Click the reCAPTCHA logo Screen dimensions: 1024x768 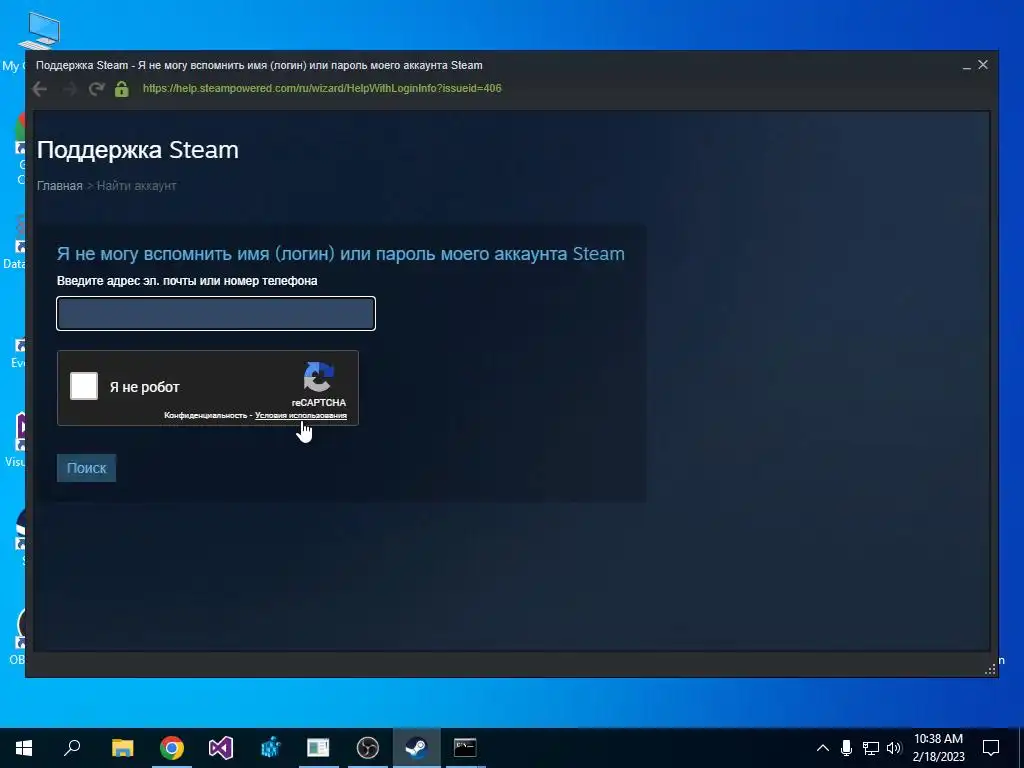319,377
